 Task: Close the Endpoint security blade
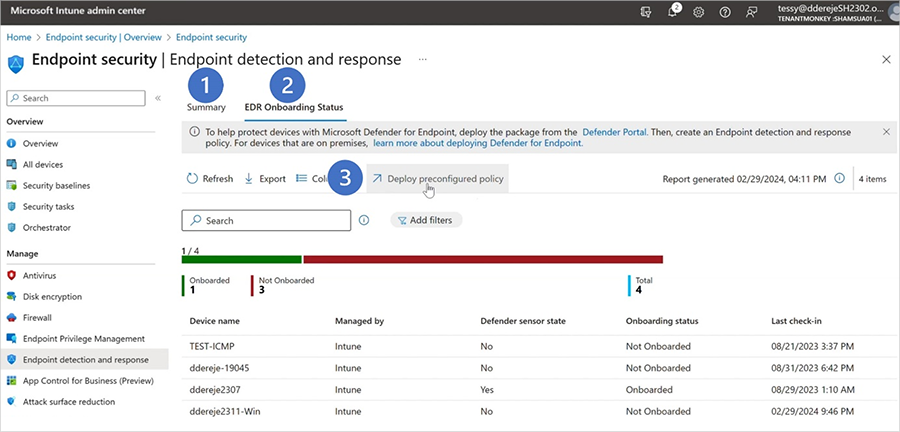[886, 59]
